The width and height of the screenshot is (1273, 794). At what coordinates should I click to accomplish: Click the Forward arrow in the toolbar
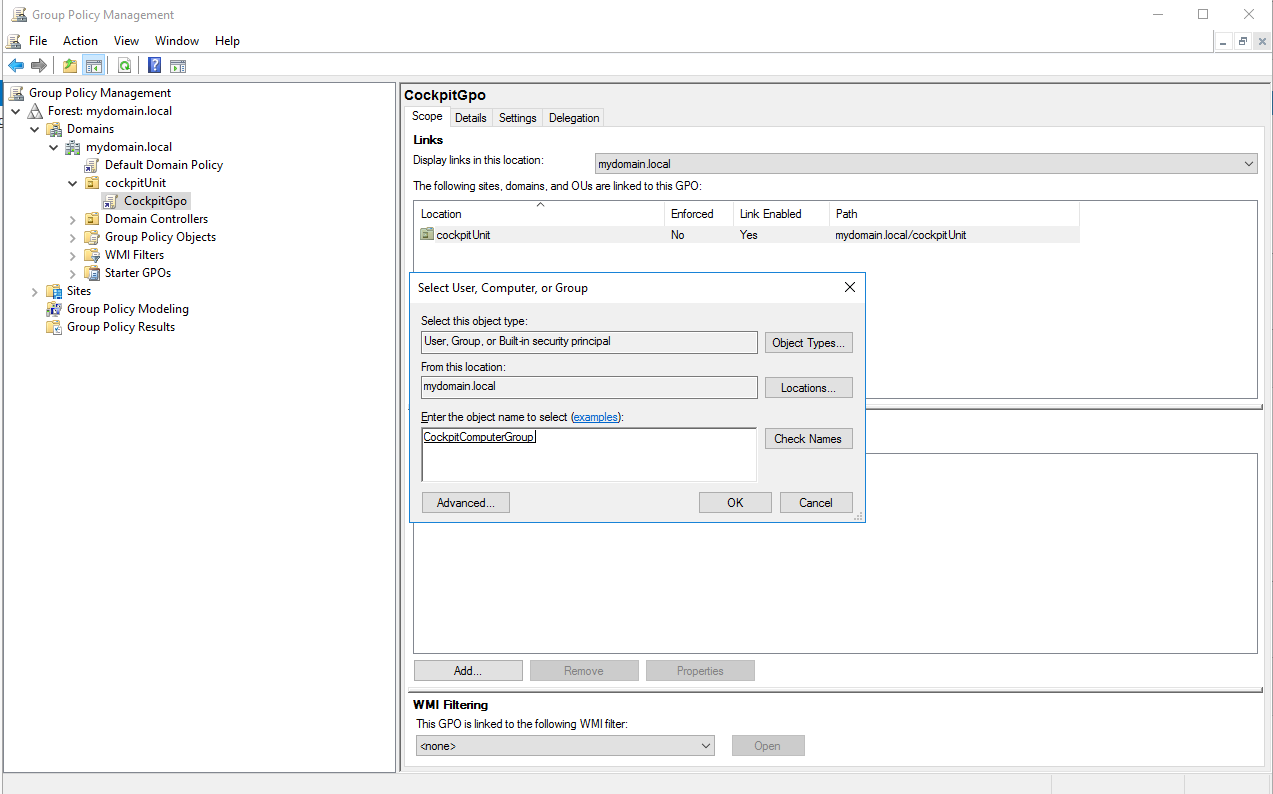point(39,66)
